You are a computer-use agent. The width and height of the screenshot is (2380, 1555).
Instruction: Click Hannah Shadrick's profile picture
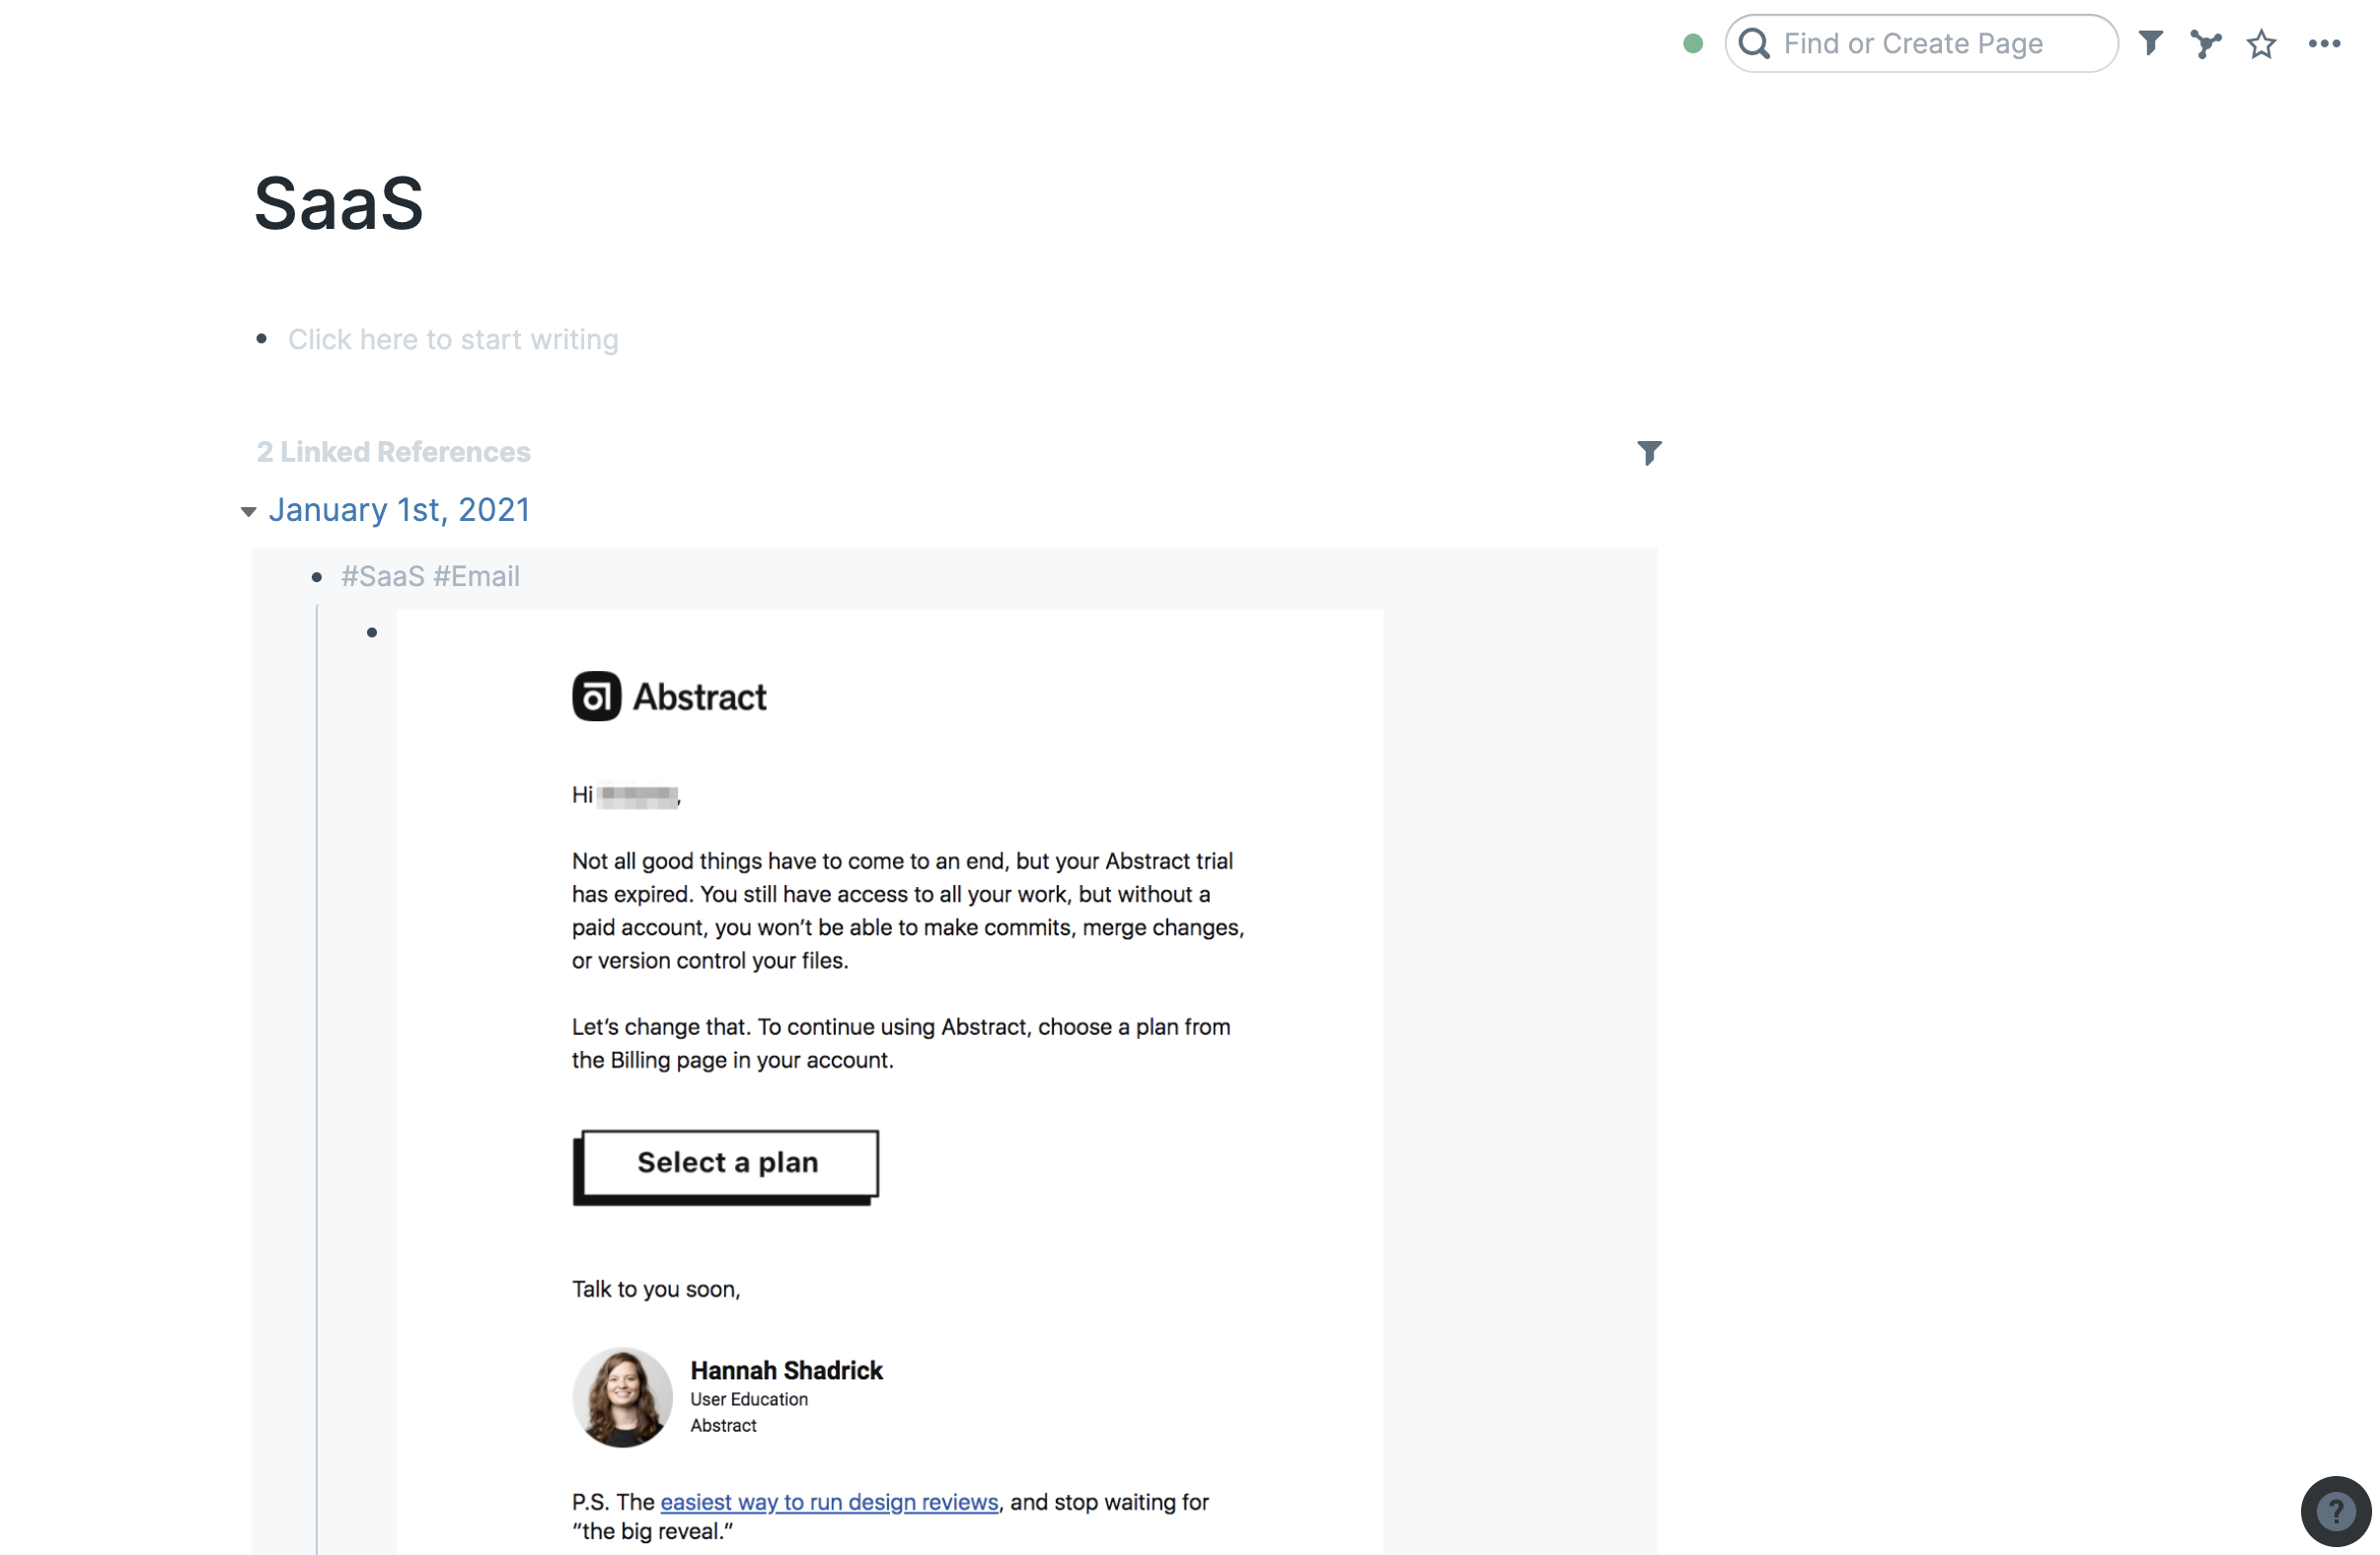(622, 1397)
